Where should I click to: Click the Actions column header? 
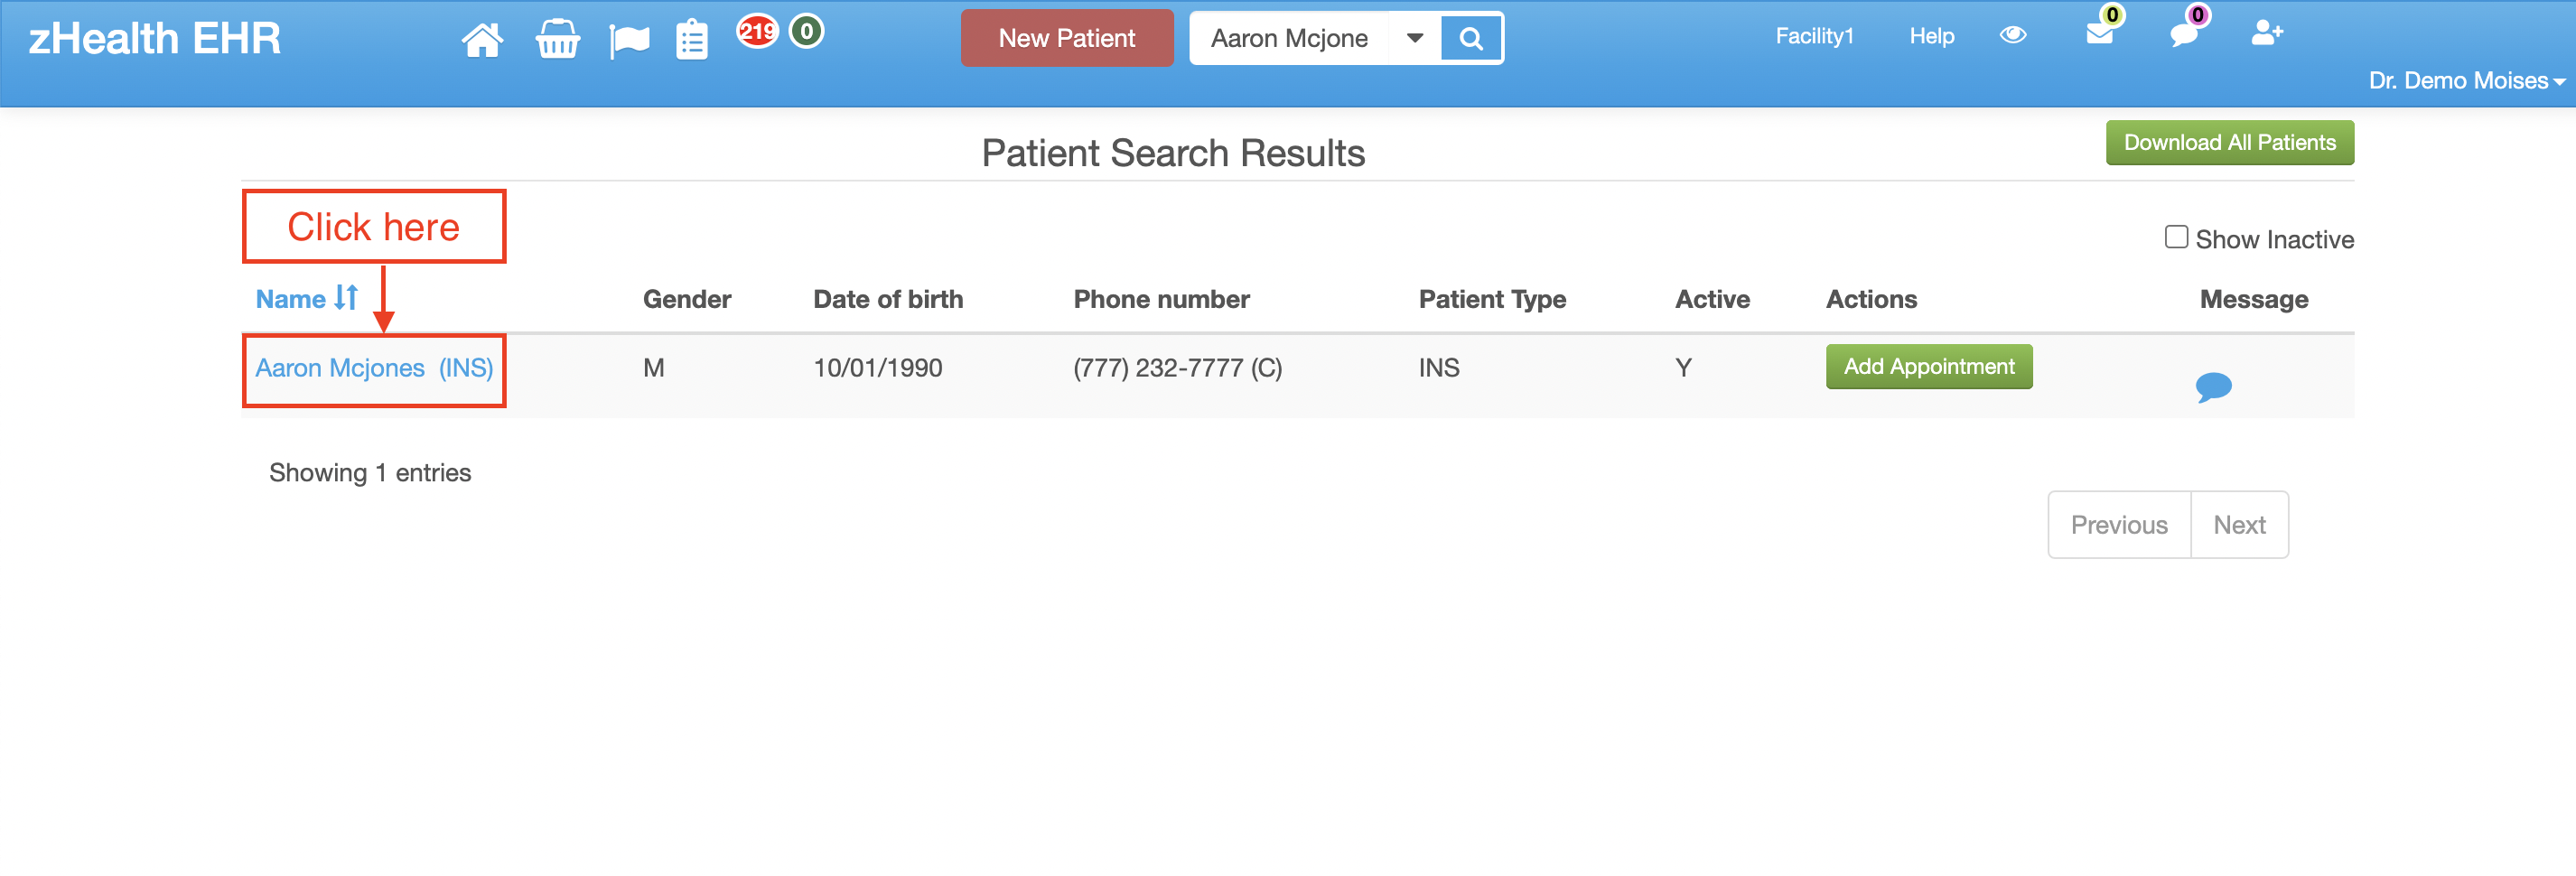point(1871,299)
